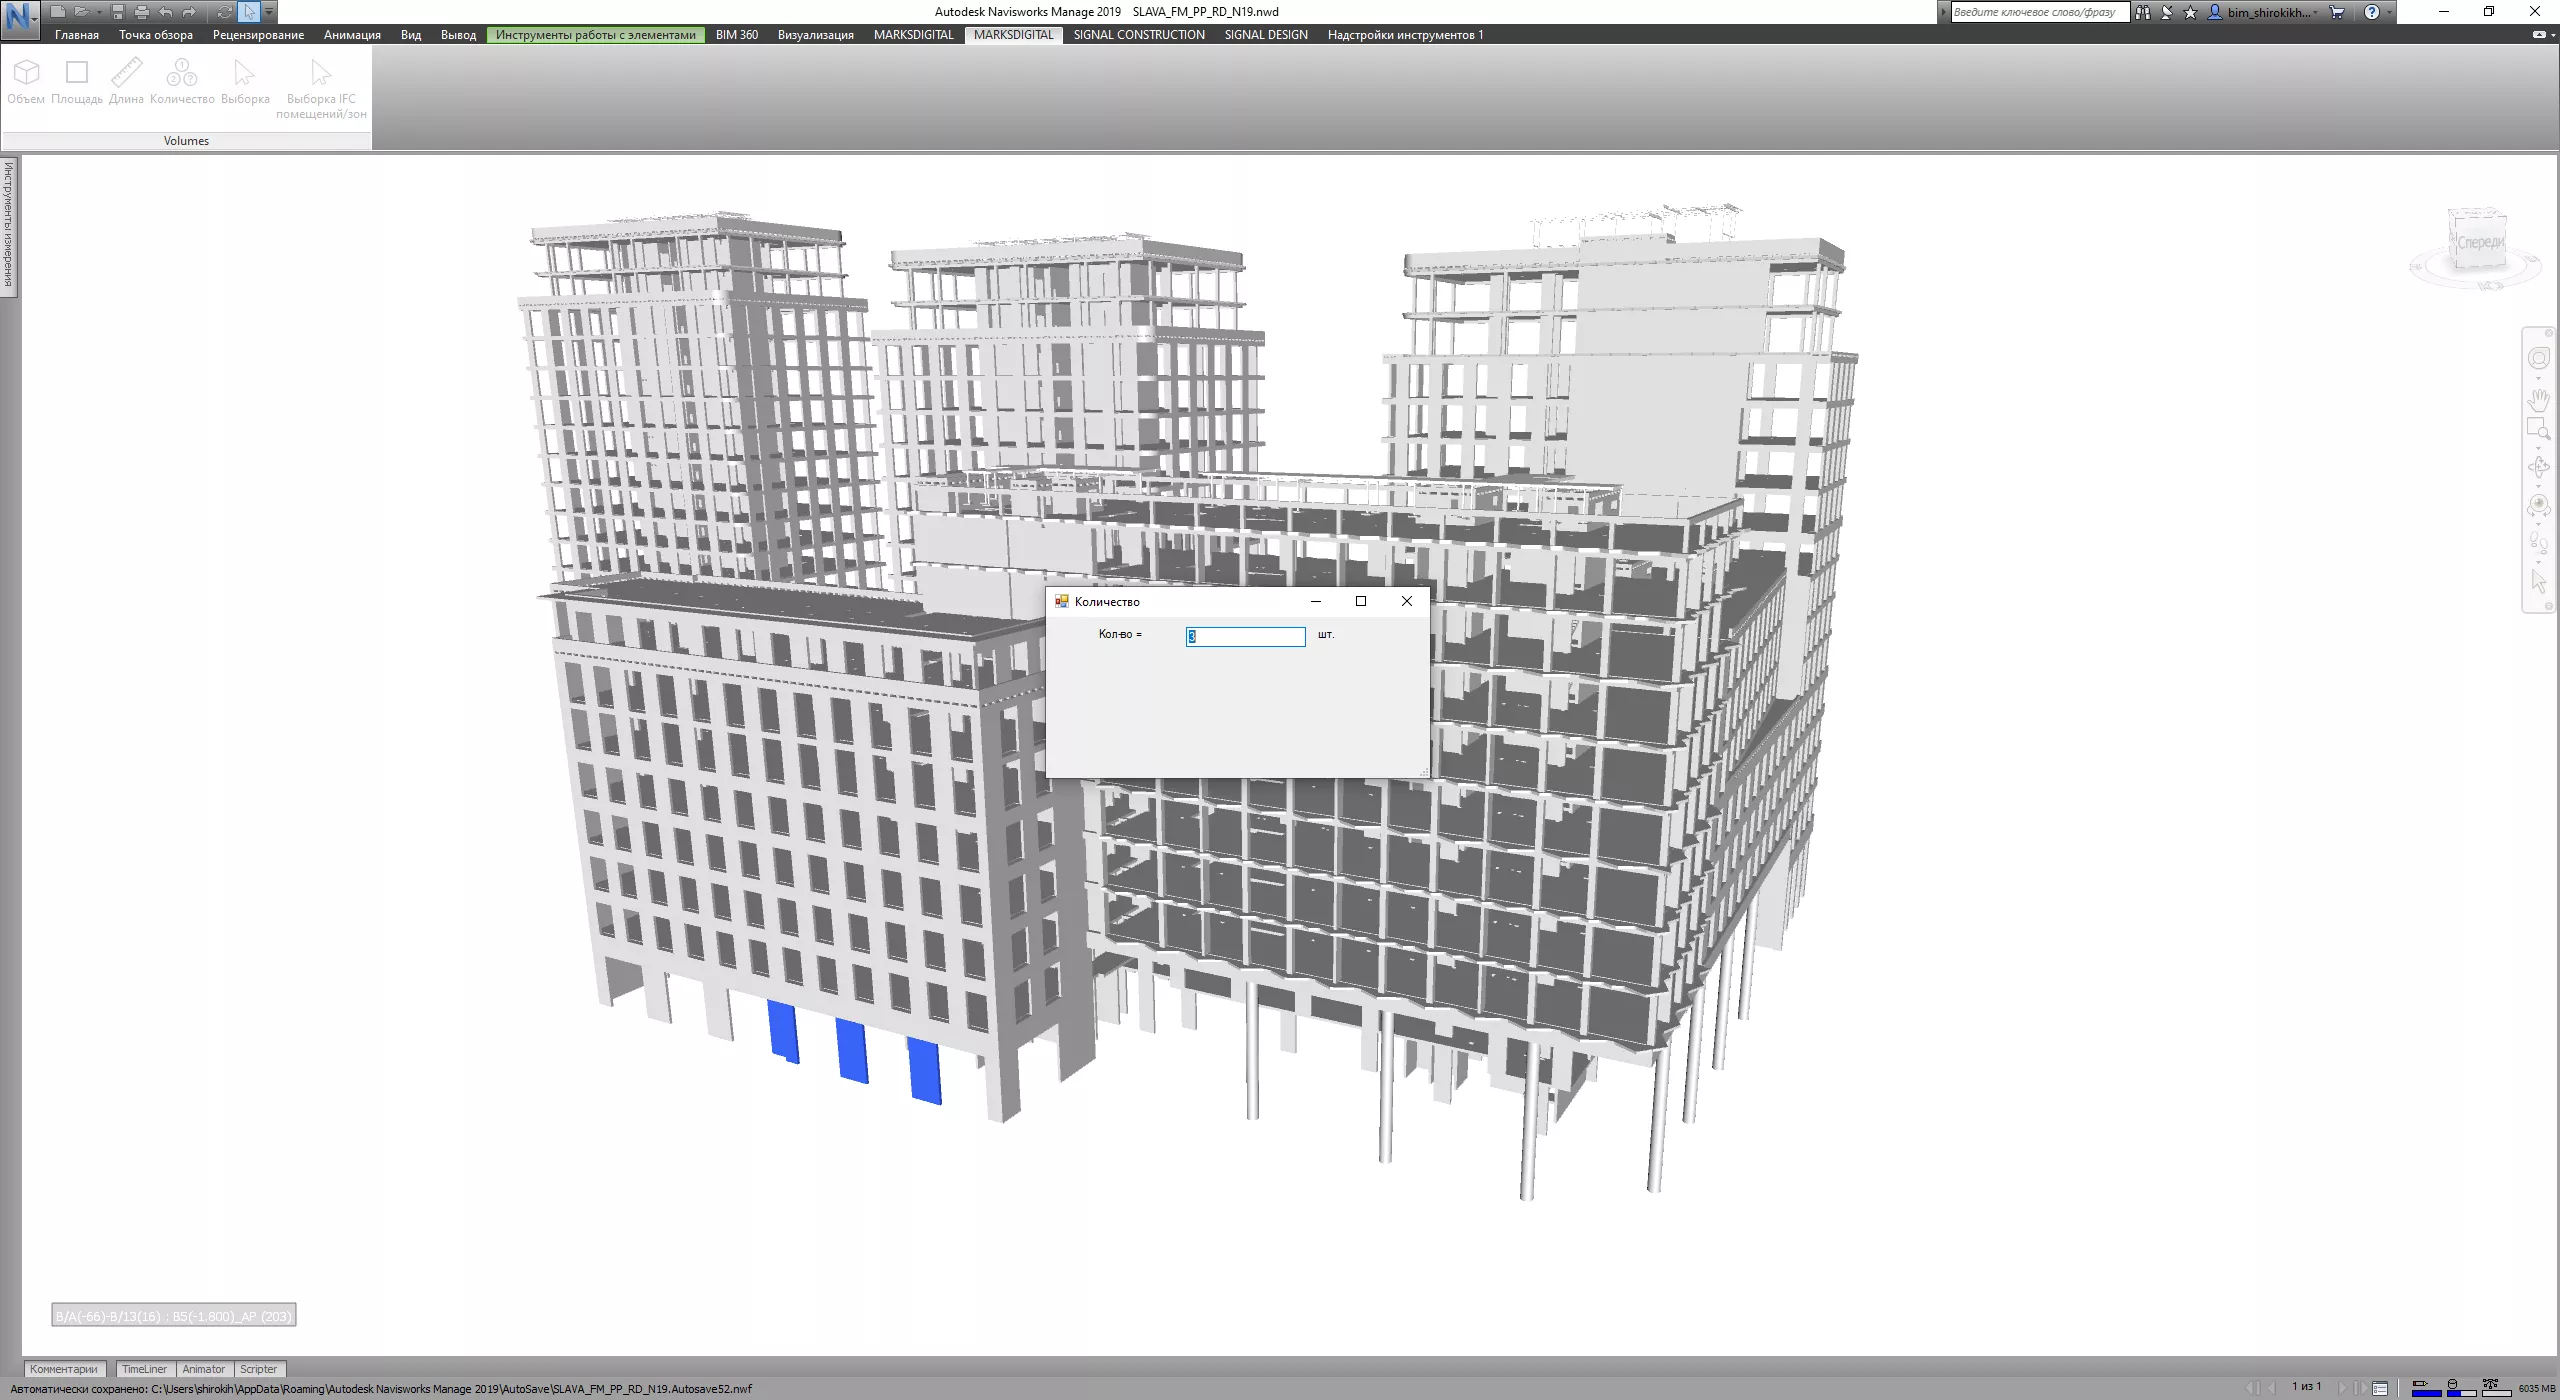Viewport: 2560px width, 1400px height.
Task: Click the Save file quick-access icon
Action: (118, 12)
